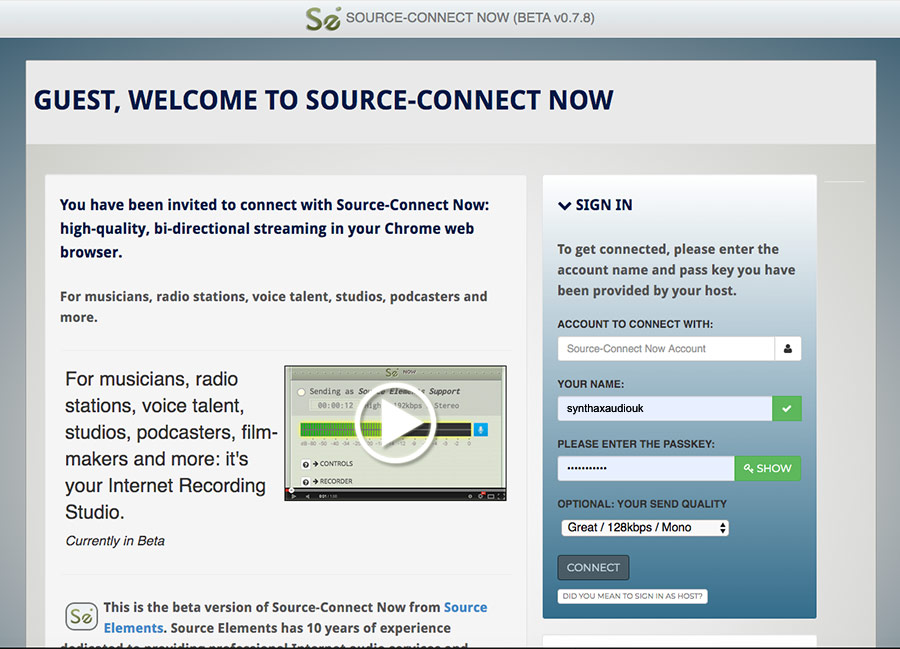
Task: Click the "Optional: Your send quality" label
Action: [642, 504]
